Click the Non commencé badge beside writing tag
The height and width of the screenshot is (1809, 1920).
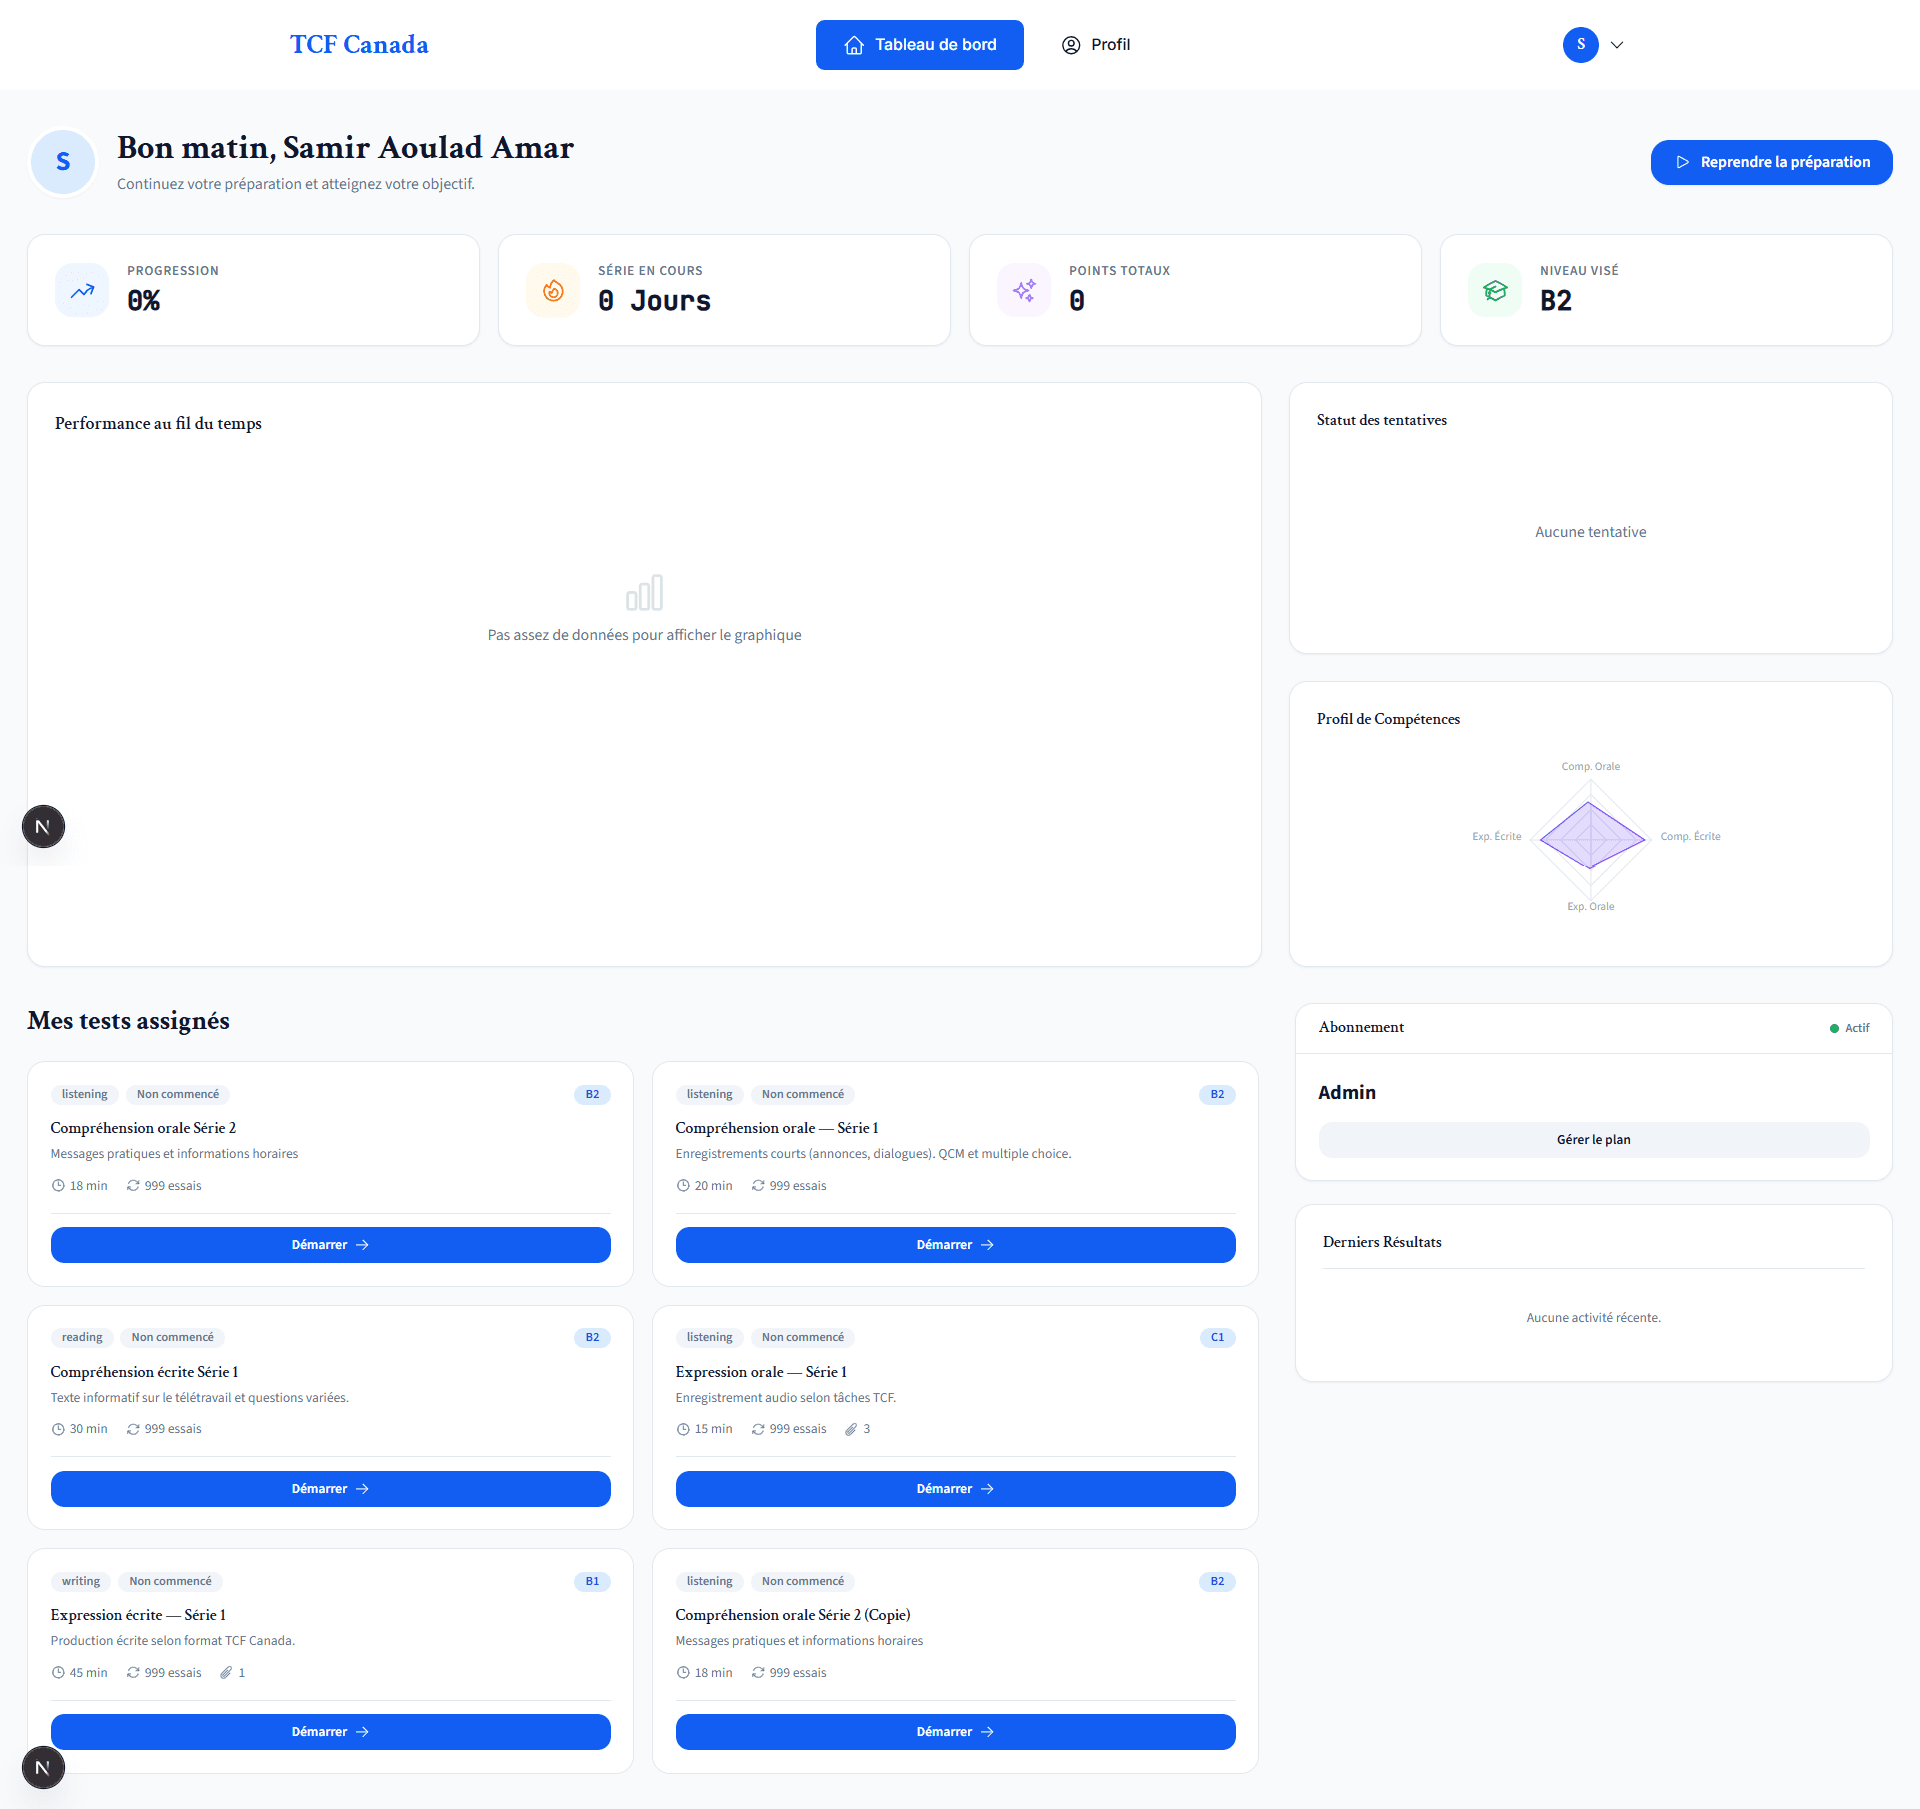point(171,1582)
